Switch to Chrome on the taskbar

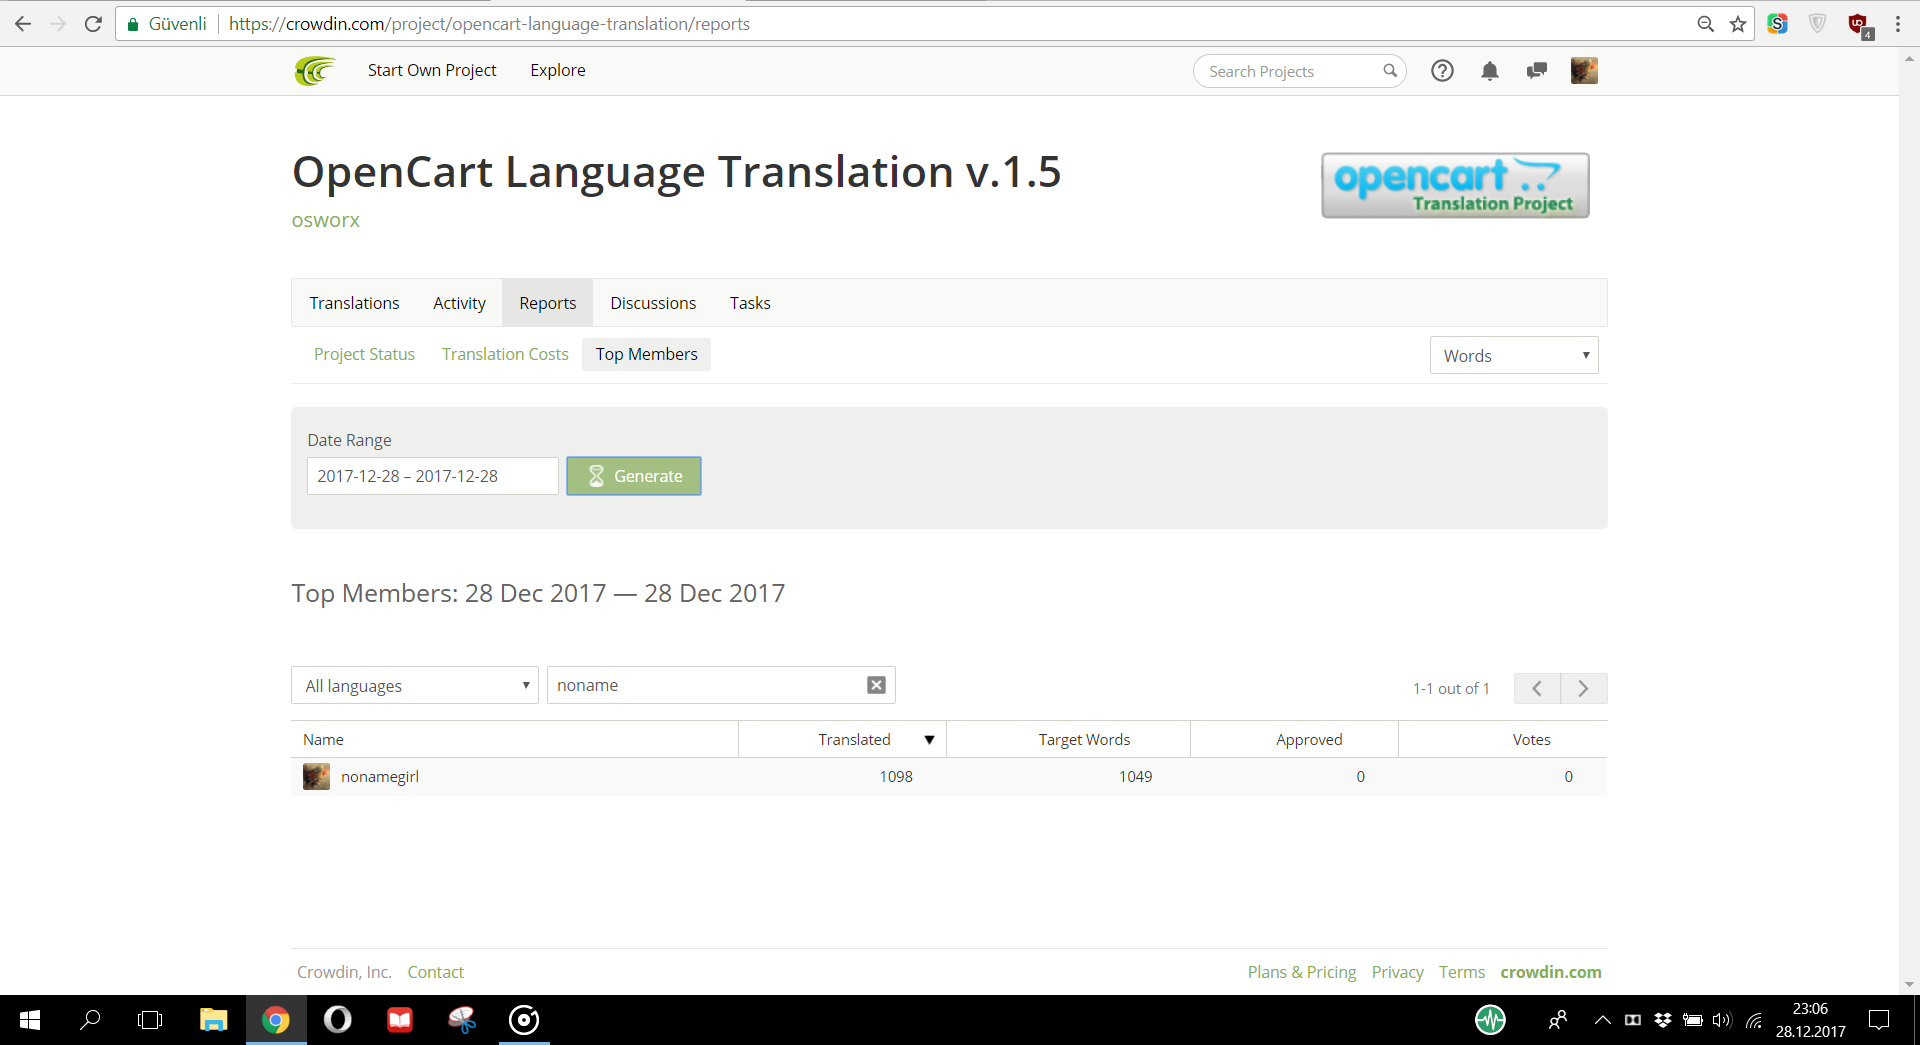click(x=276, y=1020)
